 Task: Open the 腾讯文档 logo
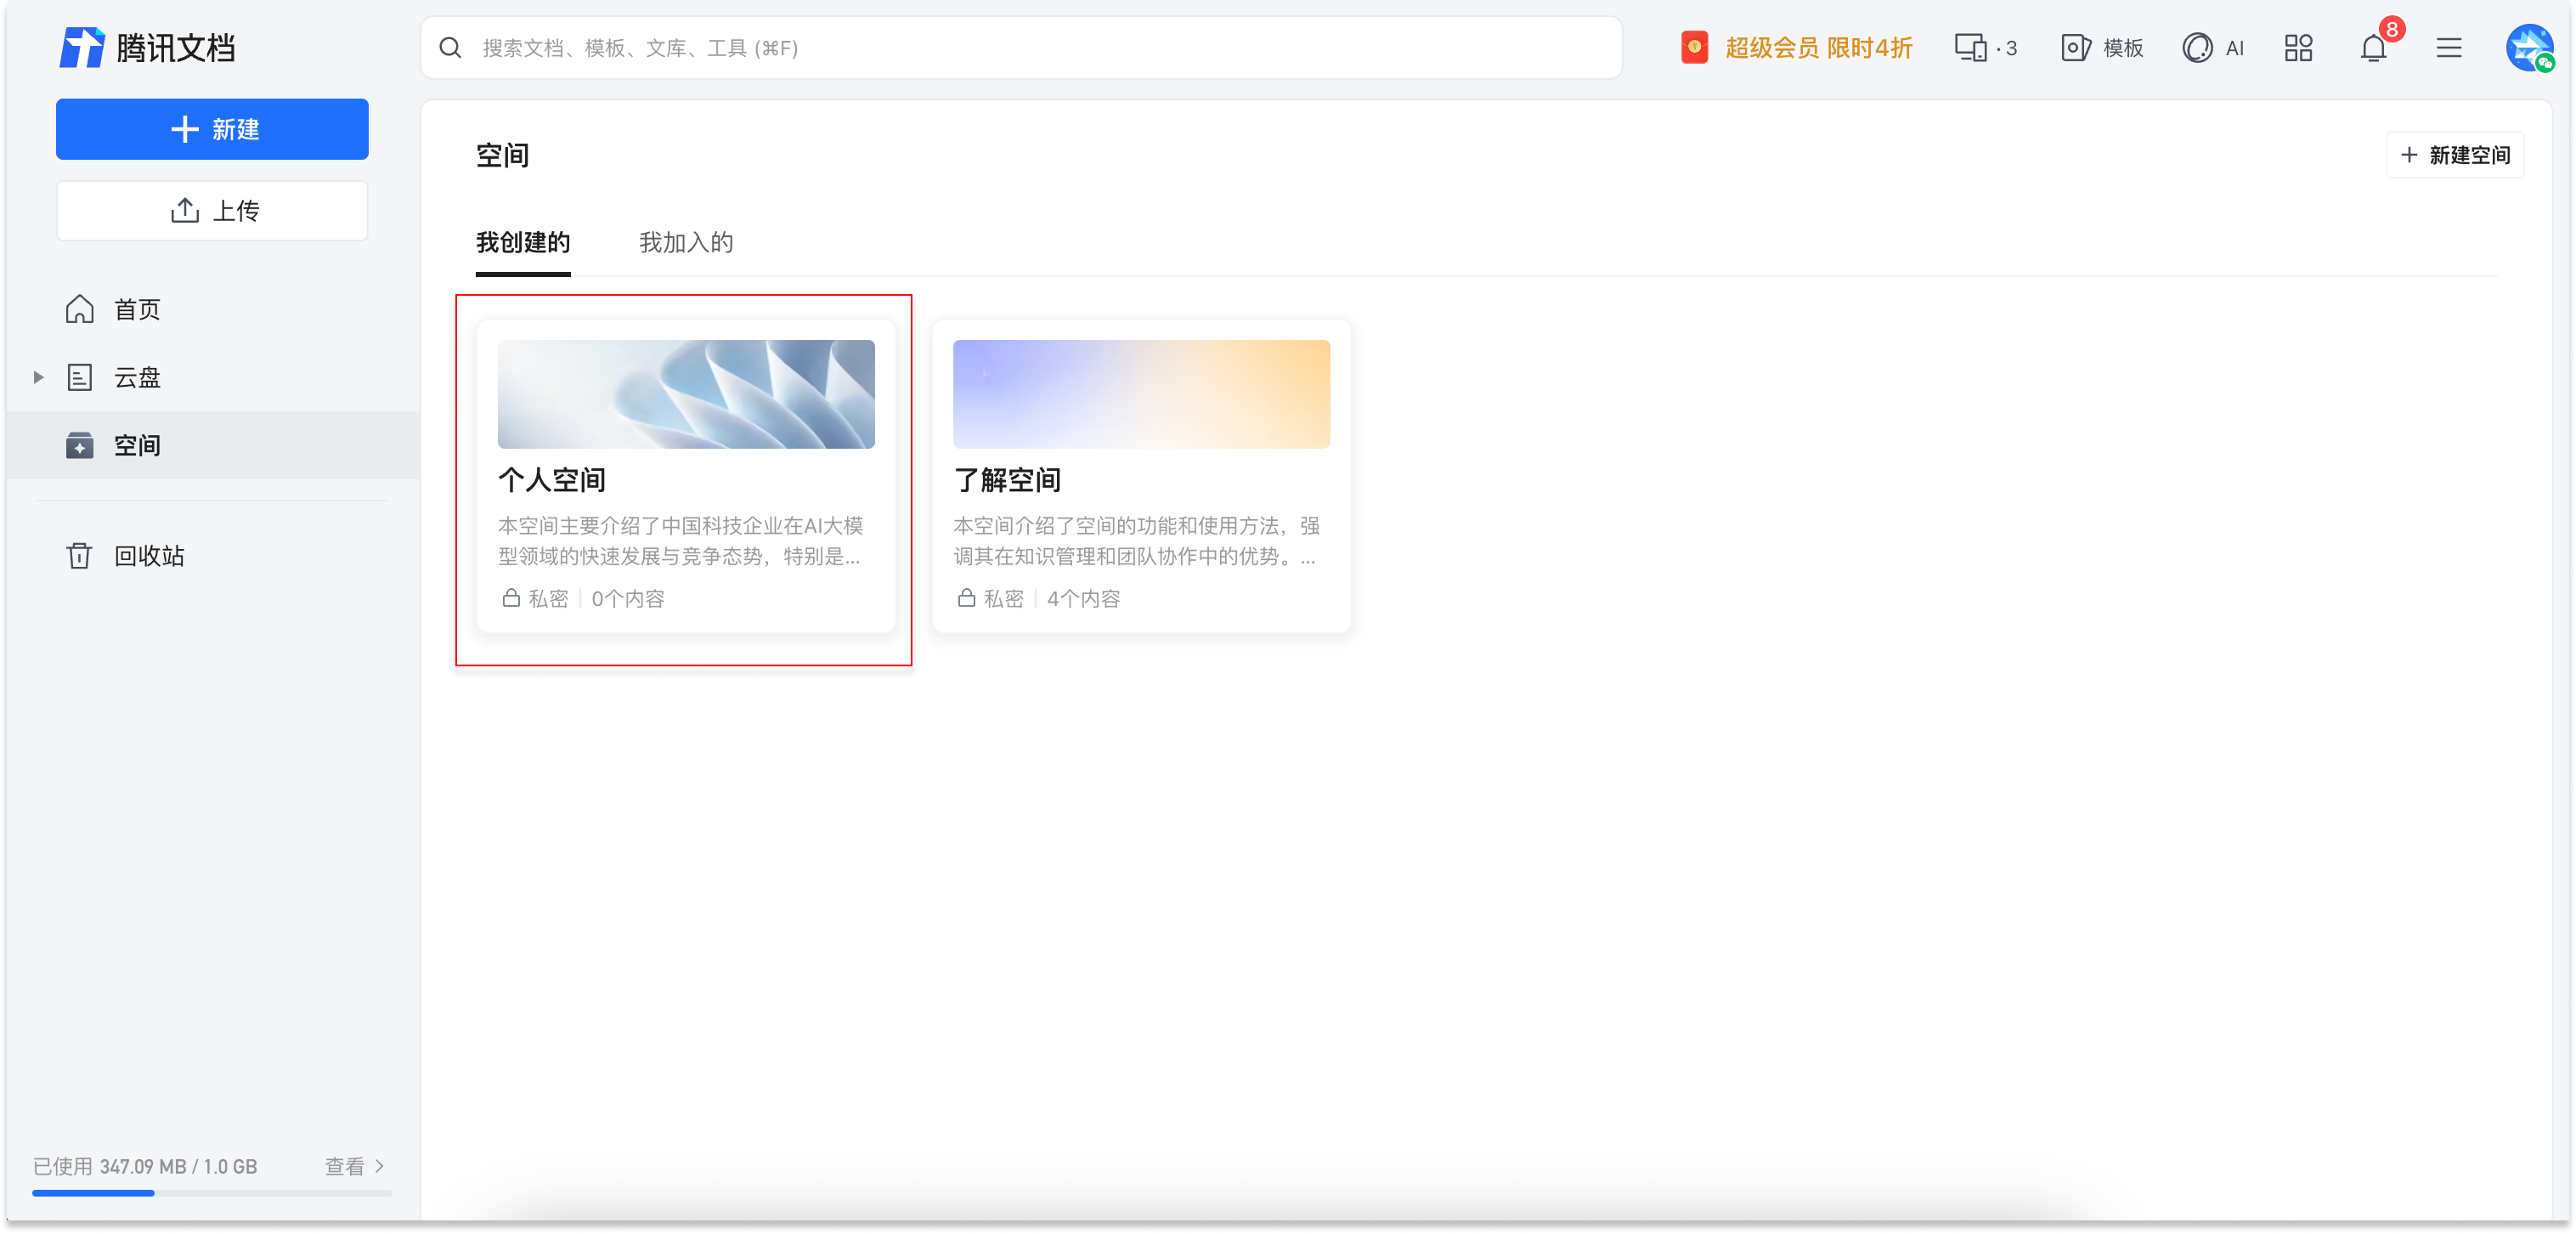[148, 47]
